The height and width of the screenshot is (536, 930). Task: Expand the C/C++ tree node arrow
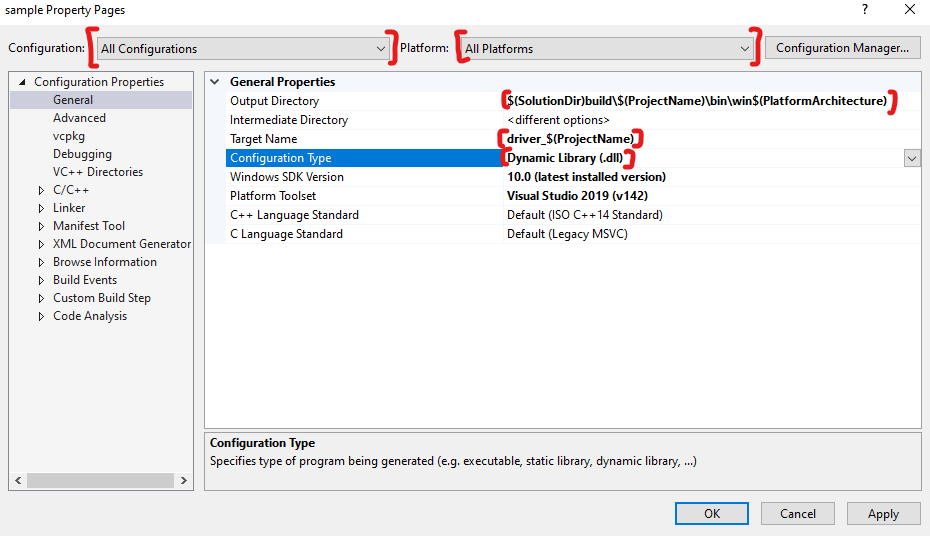(41, 190)
